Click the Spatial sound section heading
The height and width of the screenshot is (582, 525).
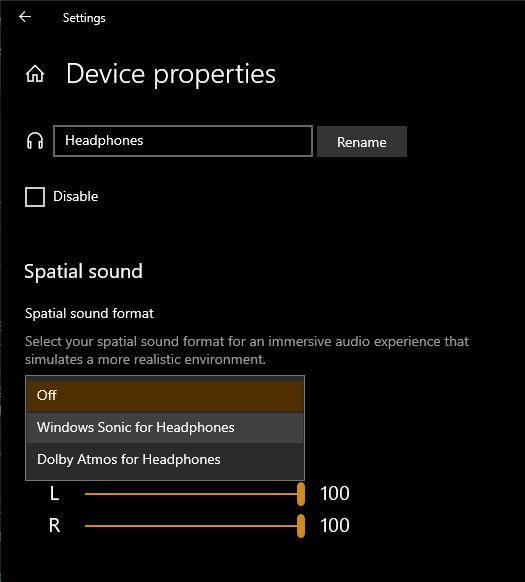84,272
